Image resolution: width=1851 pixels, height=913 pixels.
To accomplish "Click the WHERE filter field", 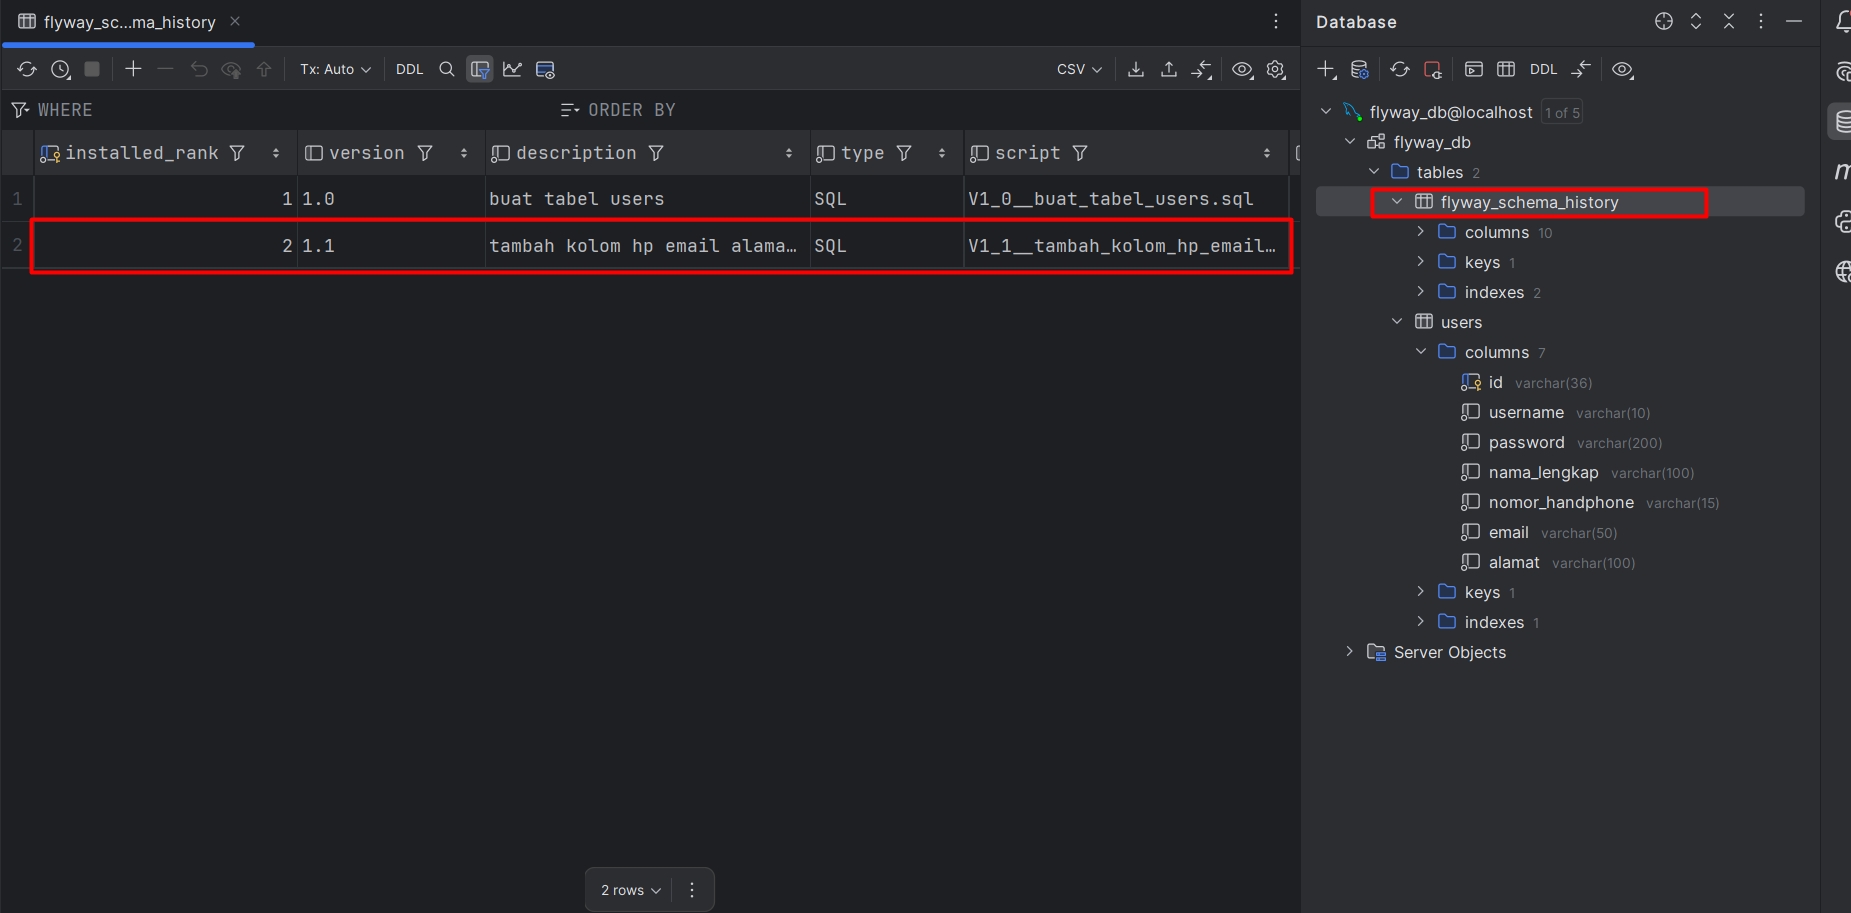I will [280, 110].
